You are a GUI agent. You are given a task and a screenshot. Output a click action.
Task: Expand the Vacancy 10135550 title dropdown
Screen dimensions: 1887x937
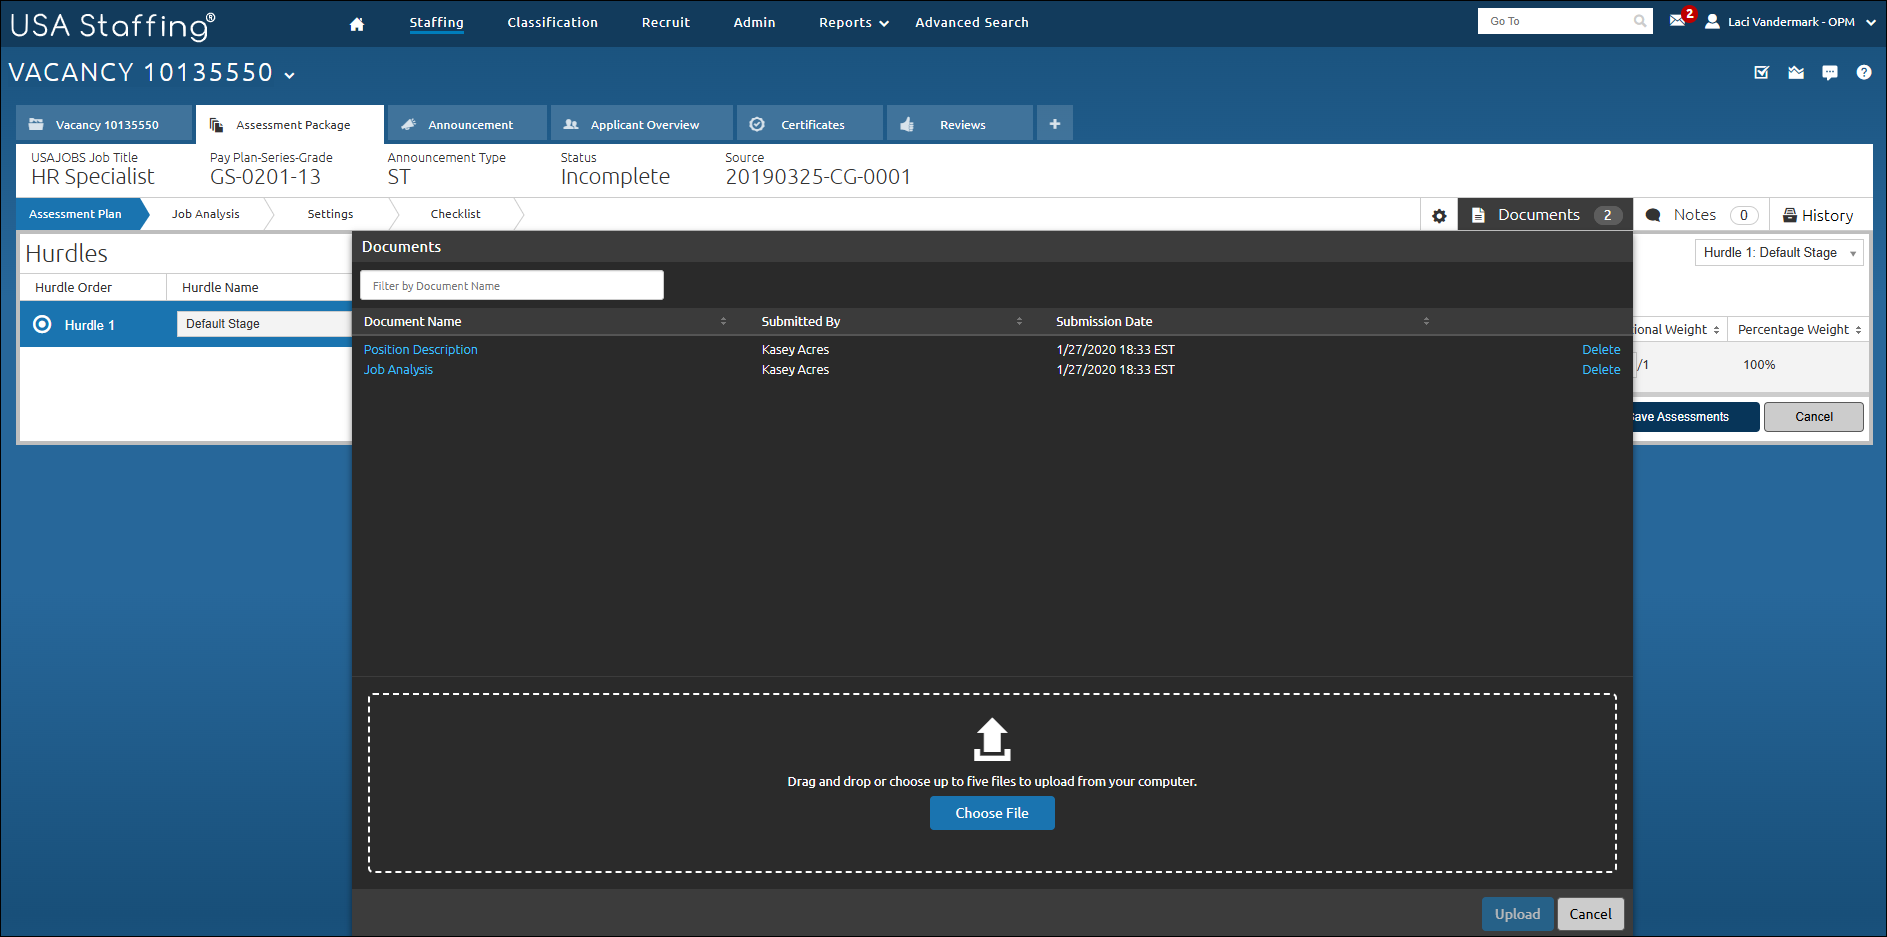pos(290,75)
